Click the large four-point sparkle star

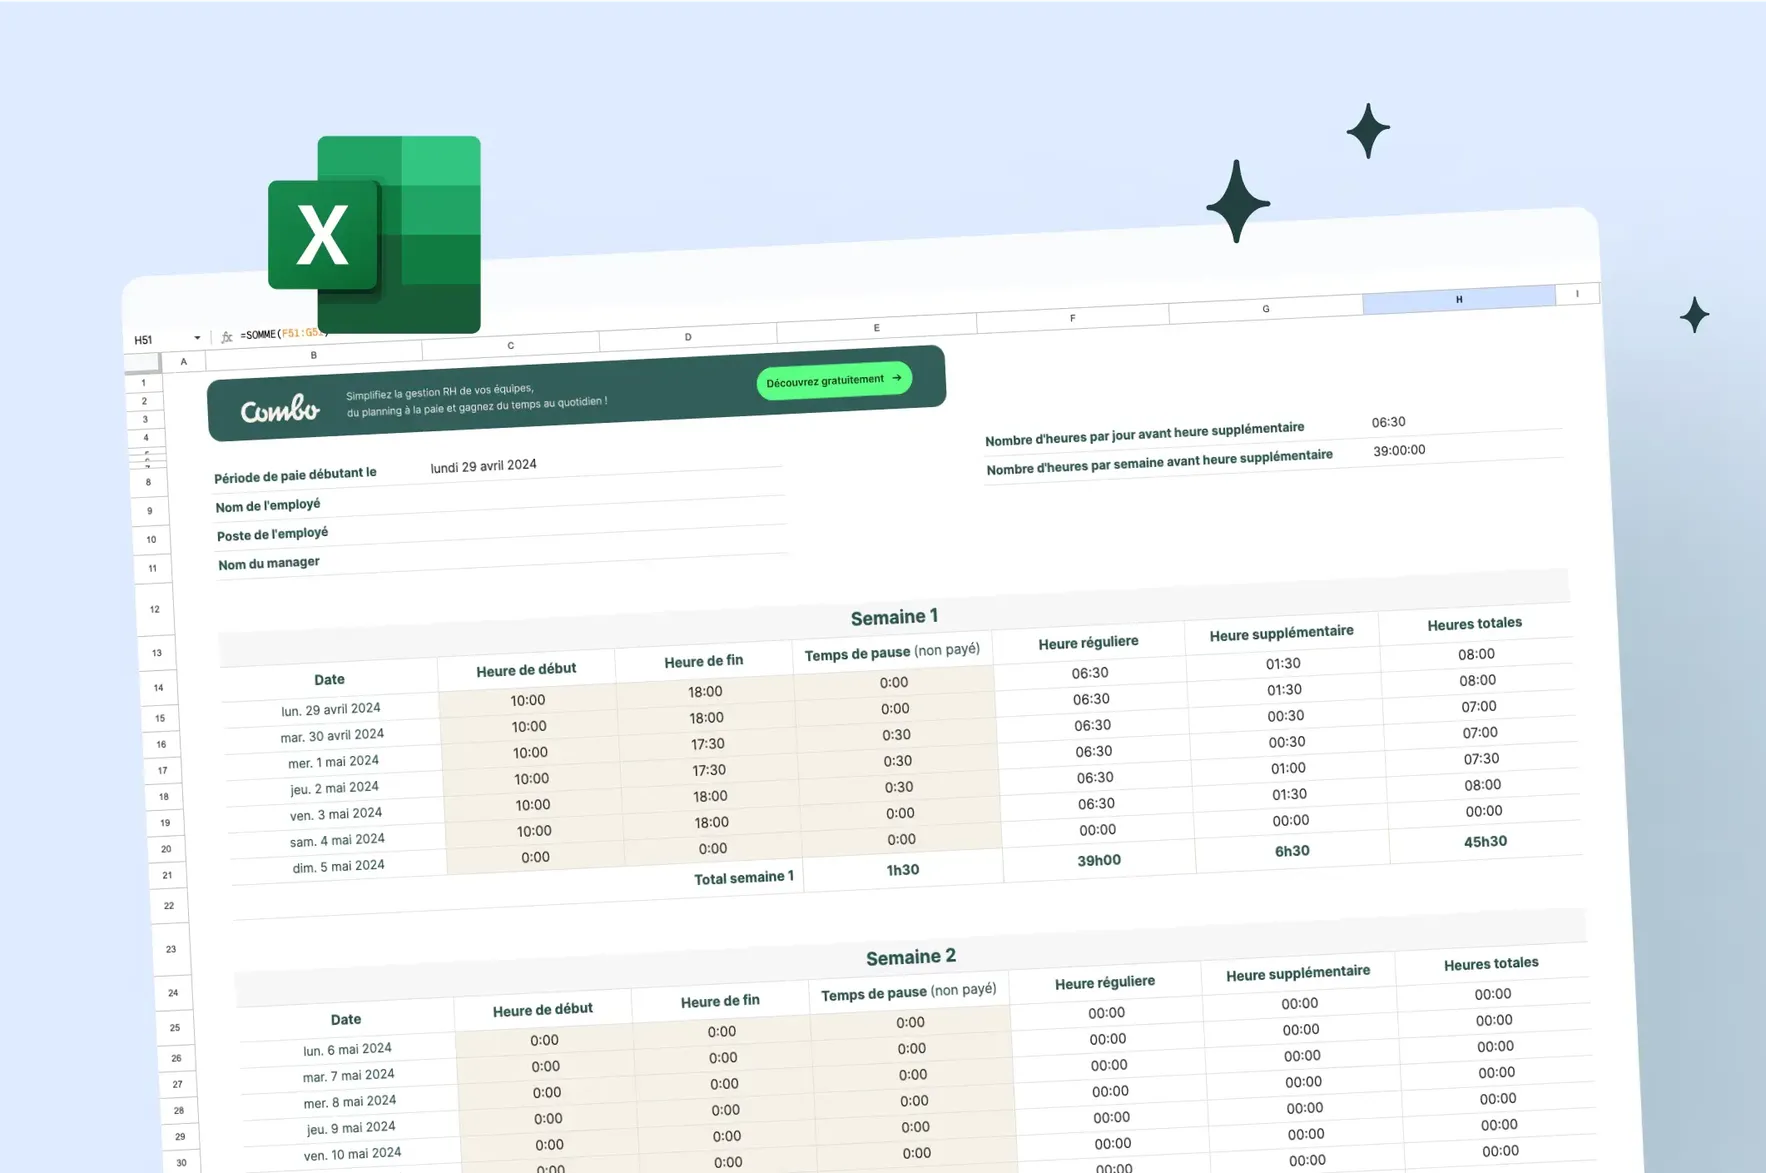tap(1237, 202)
